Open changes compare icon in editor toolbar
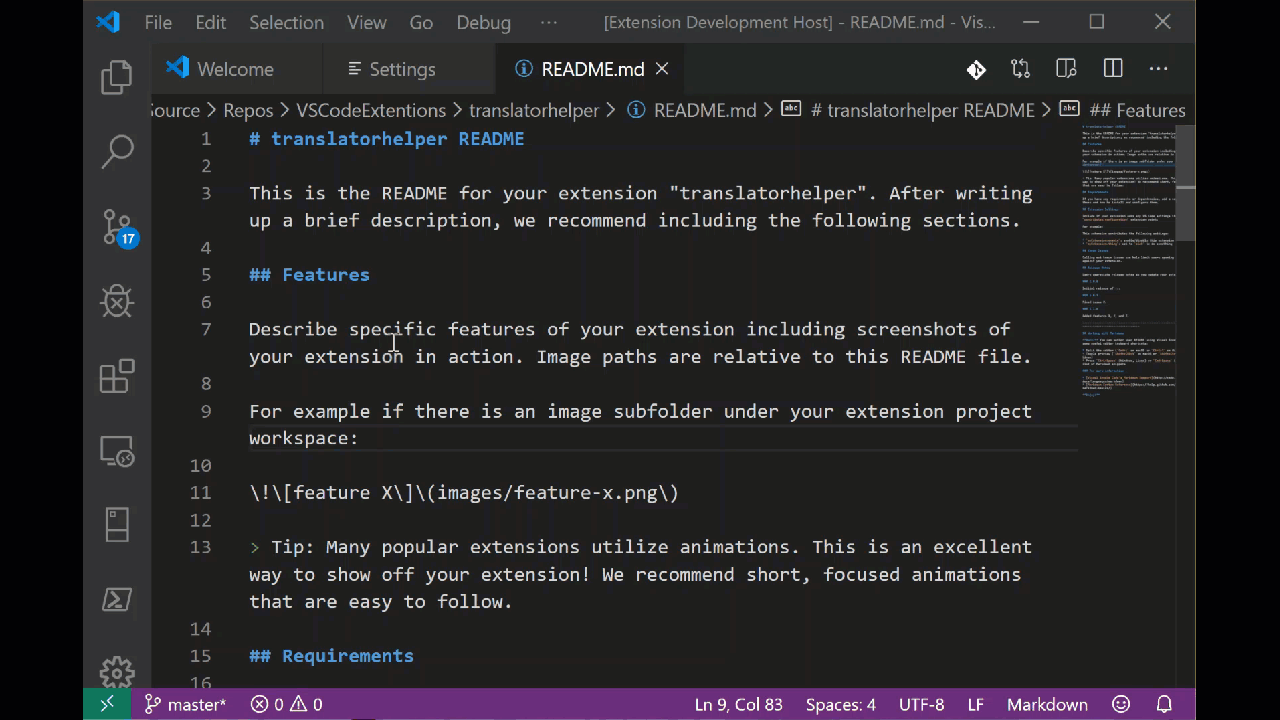 coord(1020,69)
